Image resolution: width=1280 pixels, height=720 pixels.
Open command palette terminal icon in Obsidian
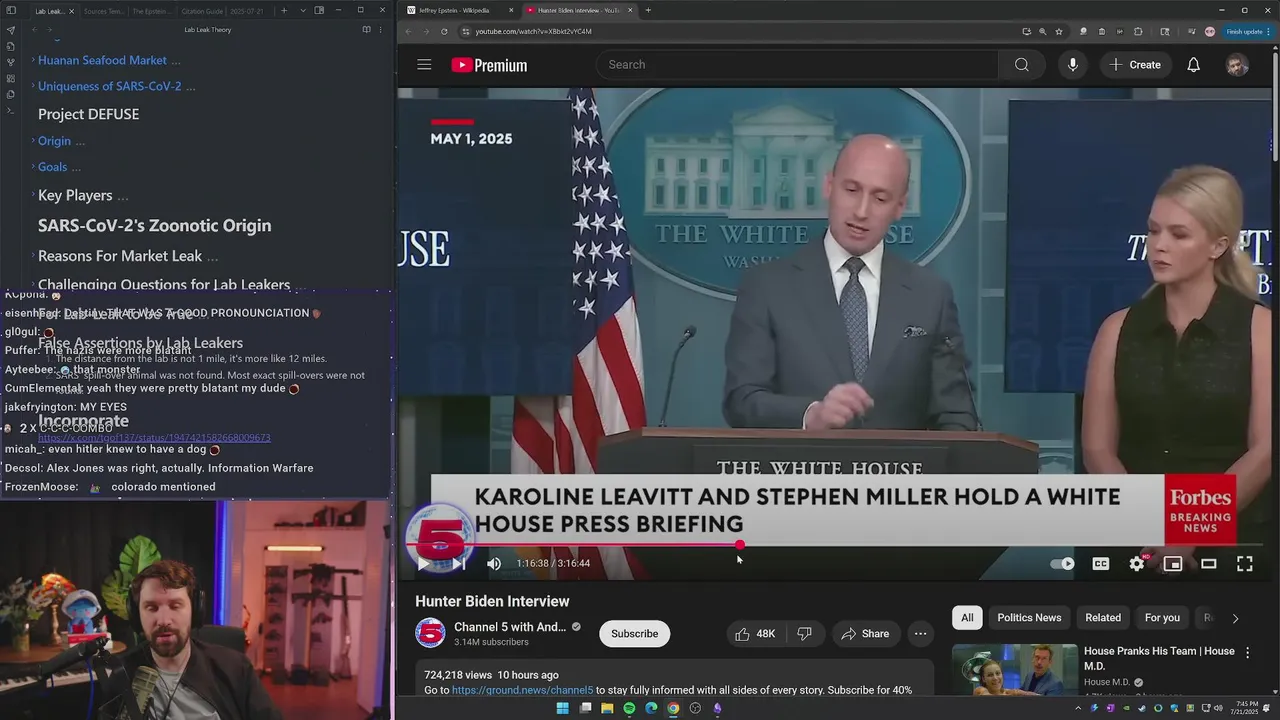click(11, 110)
